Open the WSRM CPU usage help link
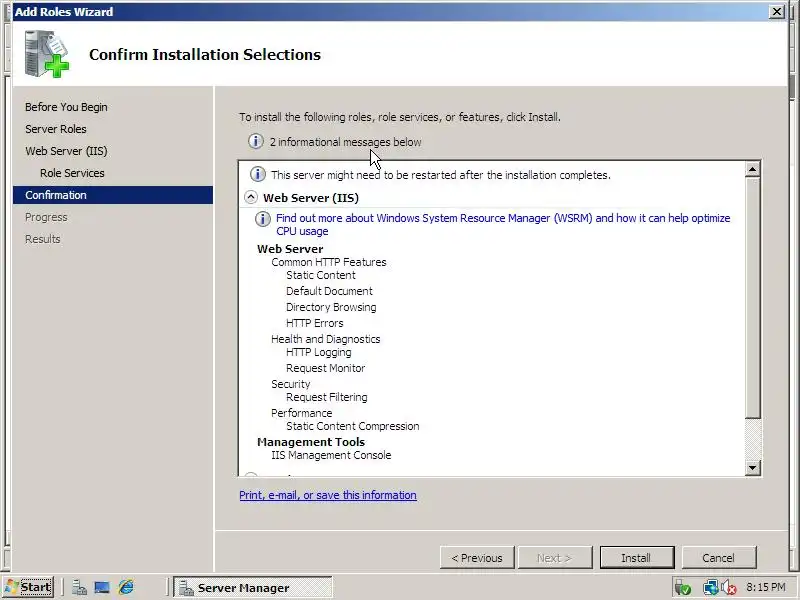 point(503,224)
